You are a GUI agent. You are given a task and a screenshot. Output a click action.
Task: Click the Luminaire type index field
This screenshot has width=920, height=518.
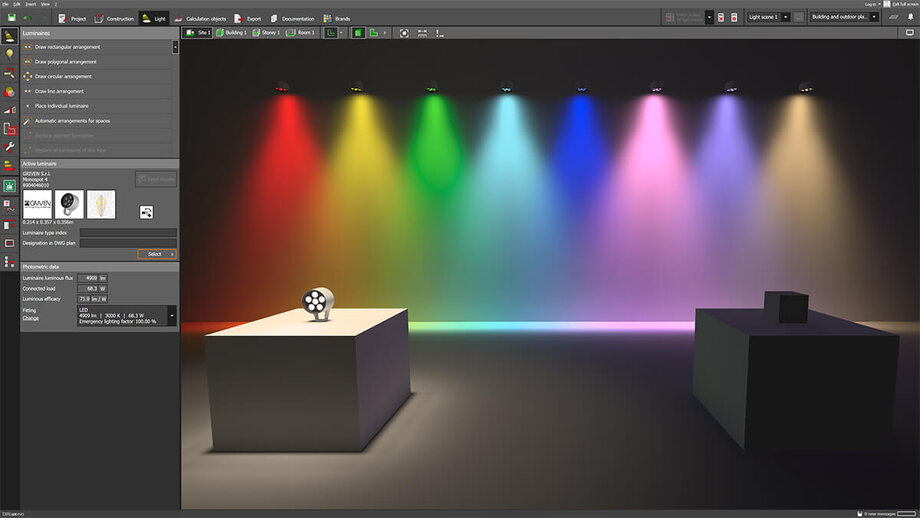coord(128,232)
